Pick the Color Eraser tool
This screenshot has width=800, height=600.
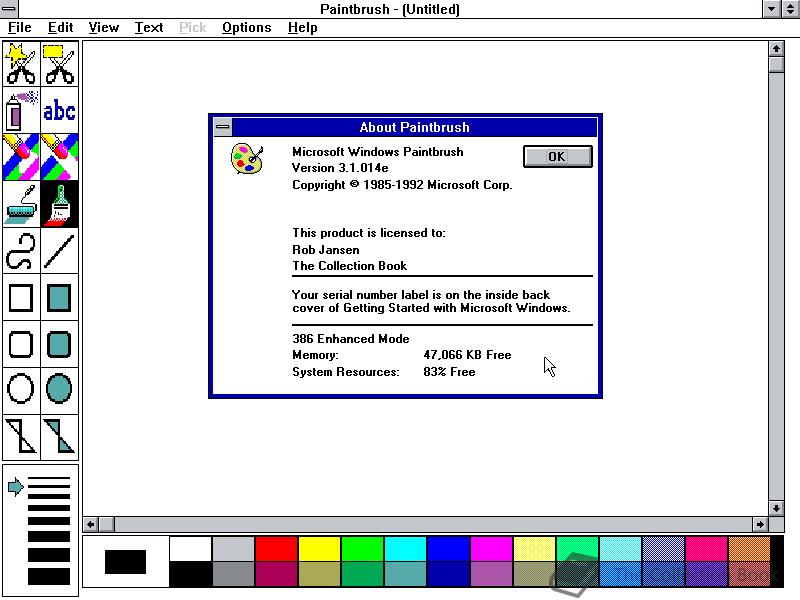(x=21, y=157)
